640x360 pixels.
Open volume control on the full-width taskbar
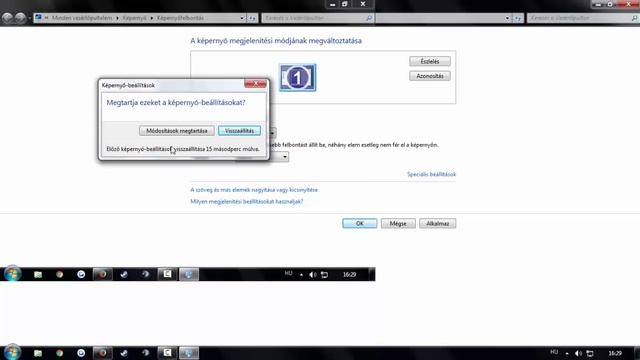(578, 353)
